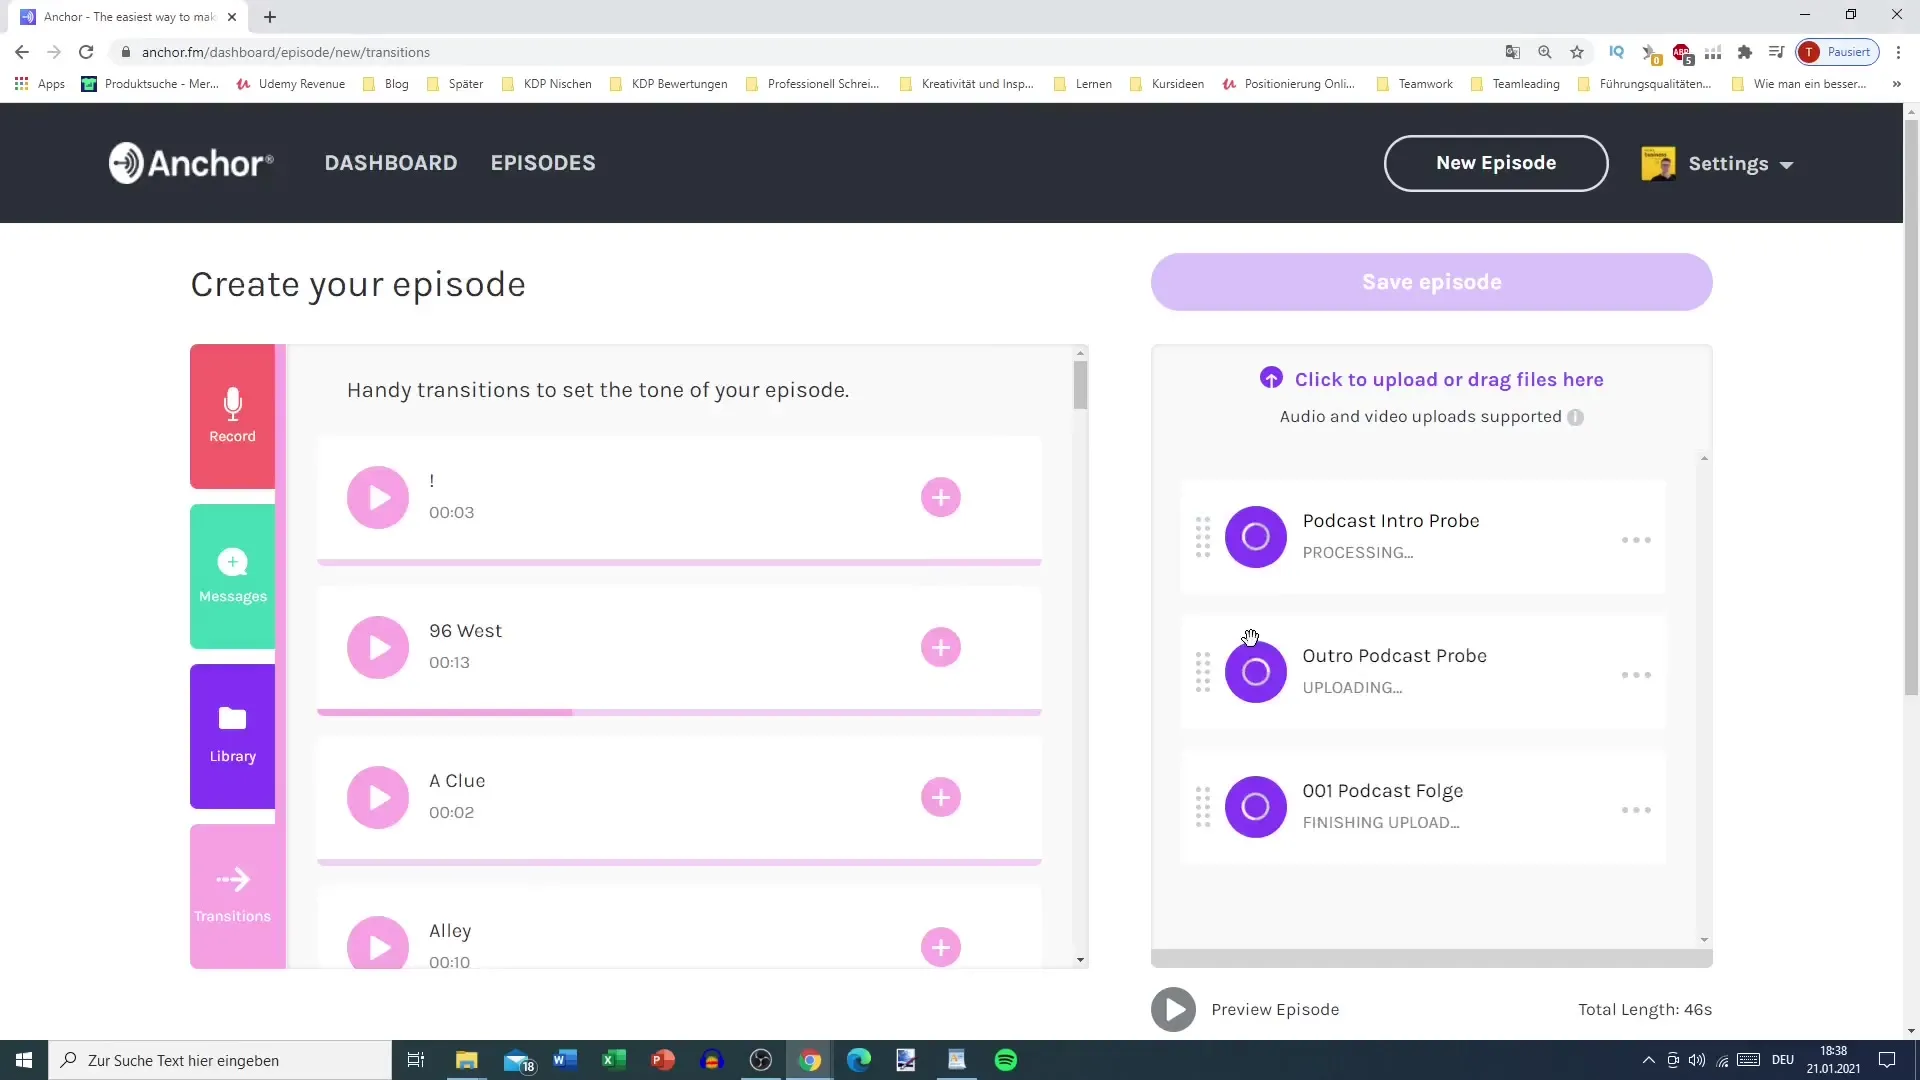The image size is (1920, 1080).
Task: Go back in browser history
Action: pyautogui.click(x=22, y=52)
